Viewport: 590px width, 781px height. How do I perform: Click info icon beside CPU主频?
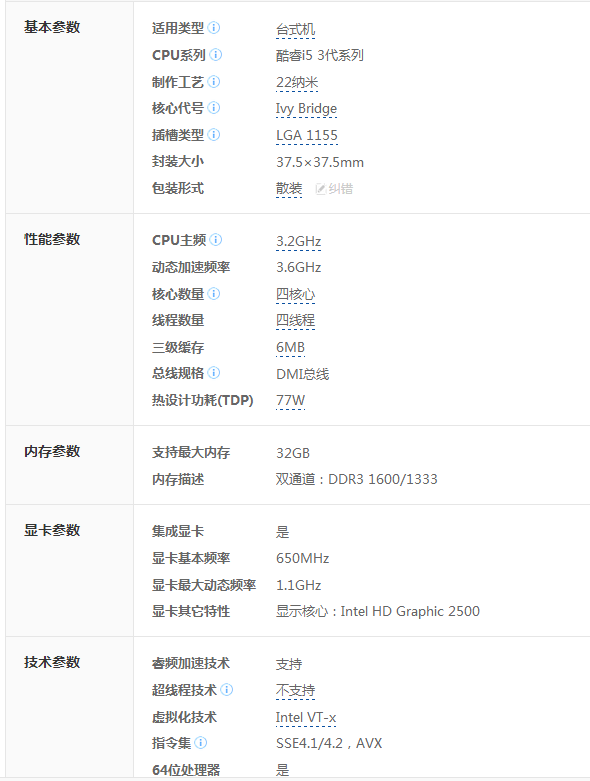216,240
